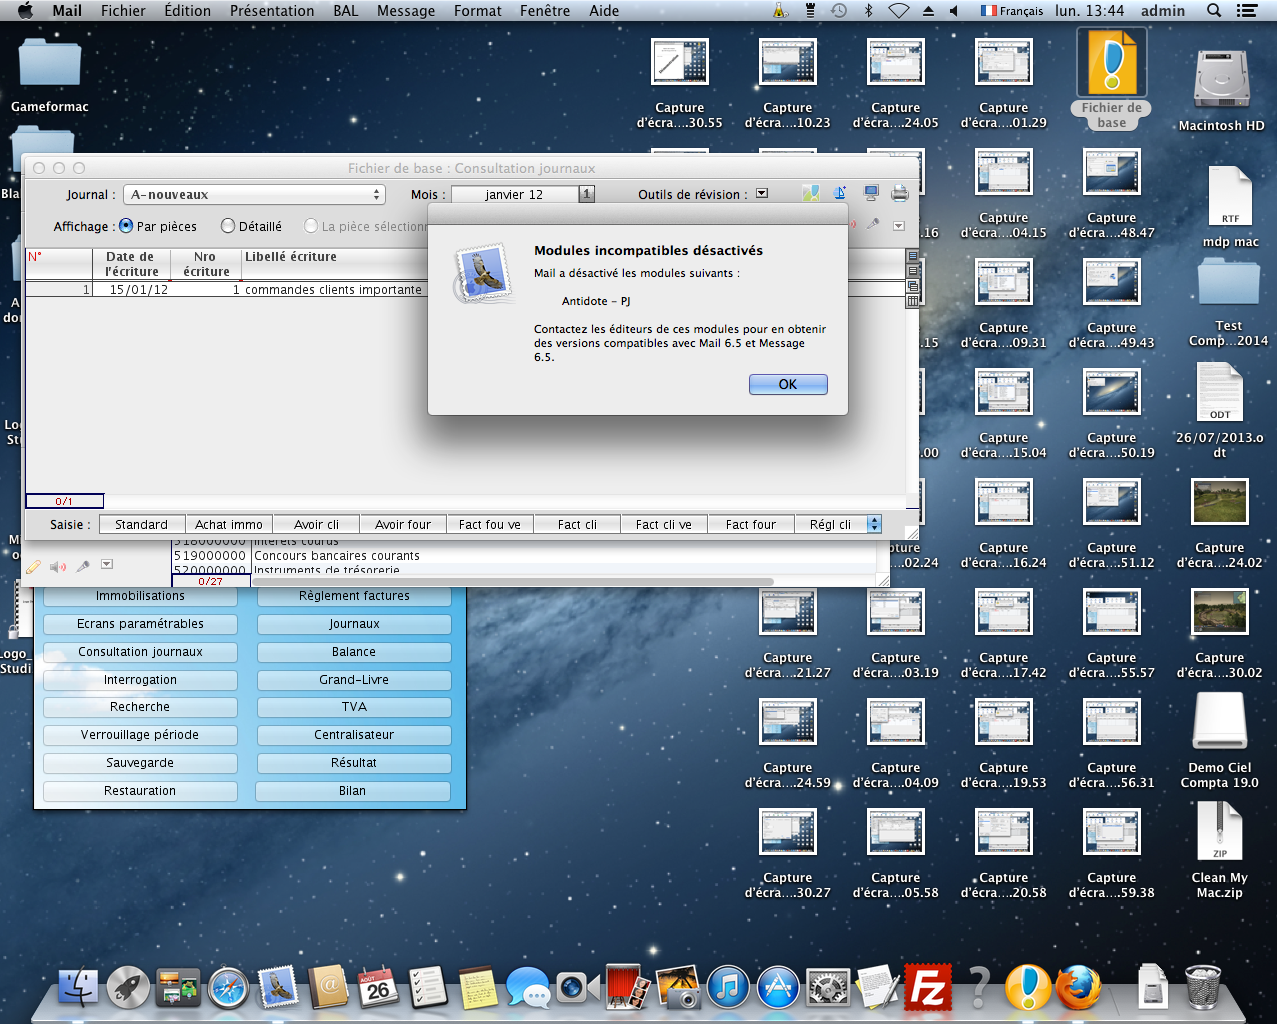Screen dimensions: 1277x1024
Task: Click the pencil icon in the lower window
Action: coord(33,566)
